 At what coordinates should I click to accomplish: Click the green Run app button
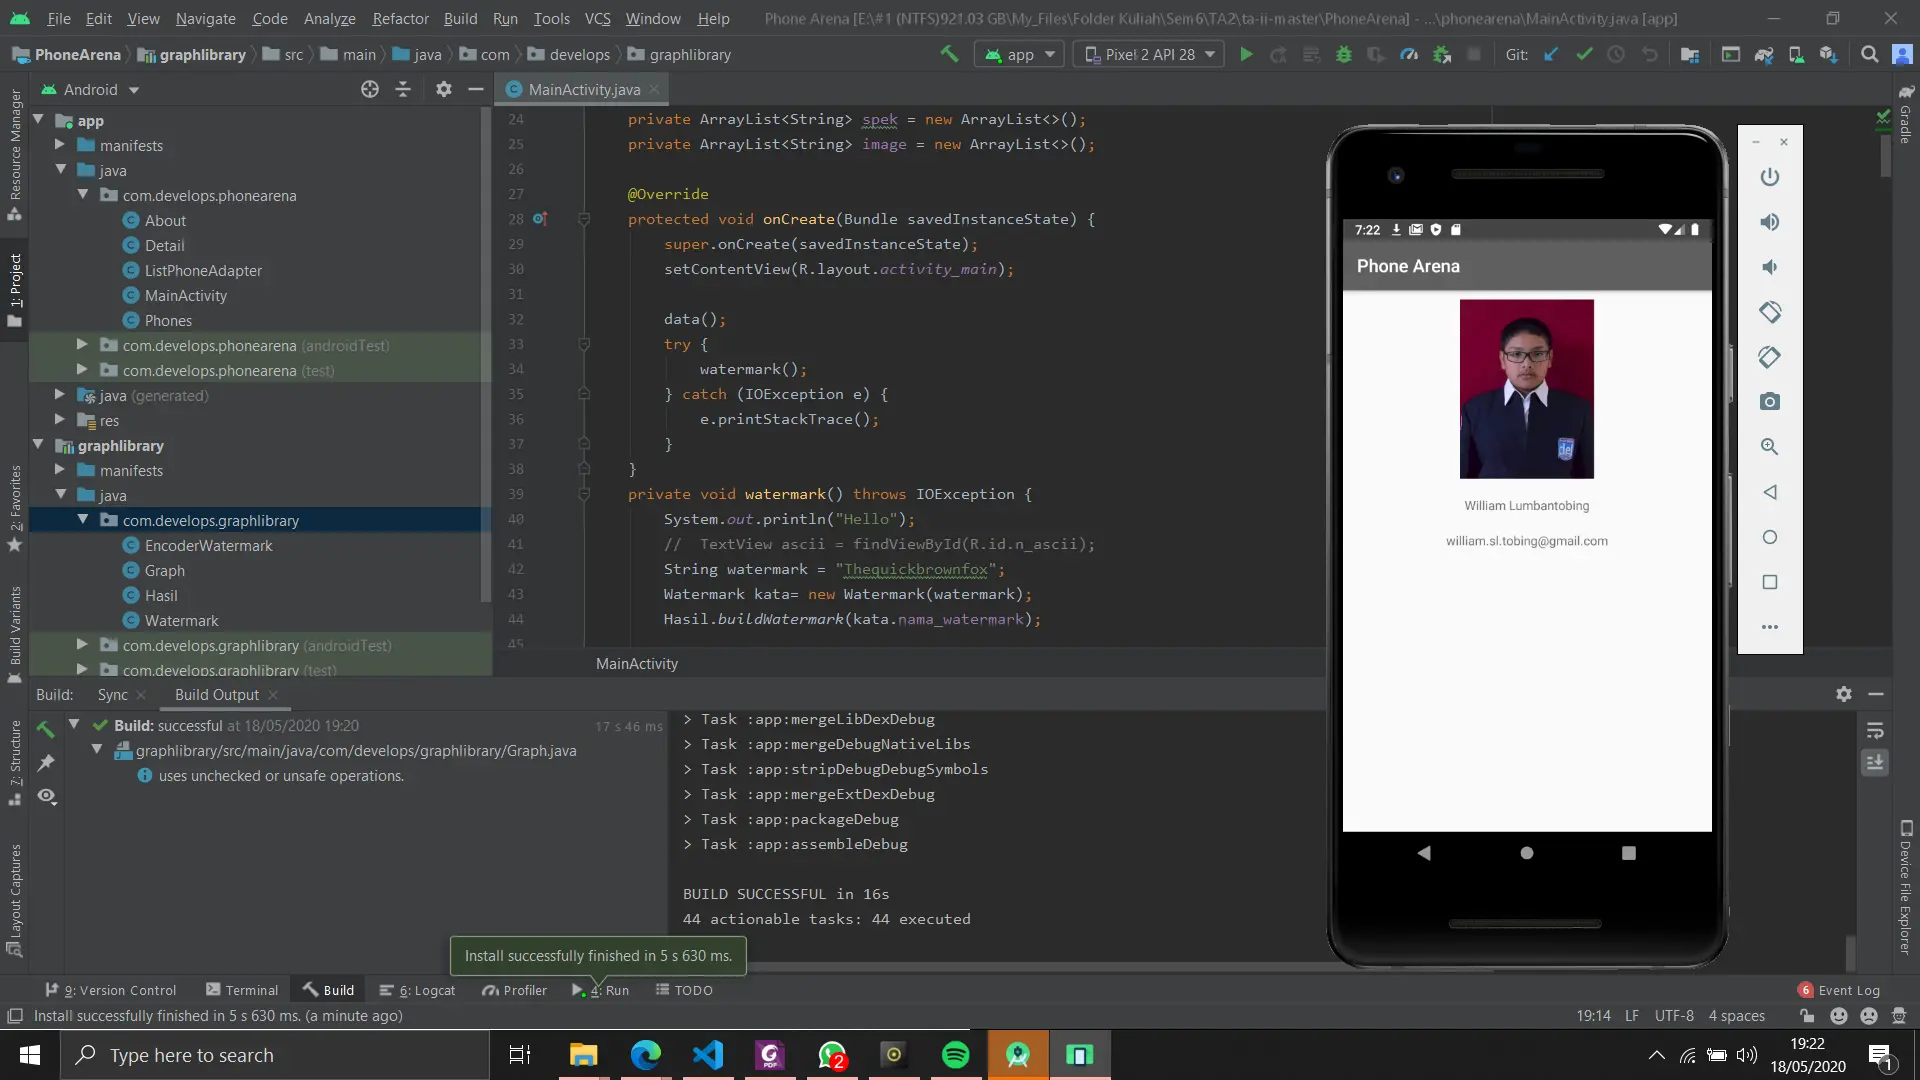pyautogui.click(x=1246, y=55)
